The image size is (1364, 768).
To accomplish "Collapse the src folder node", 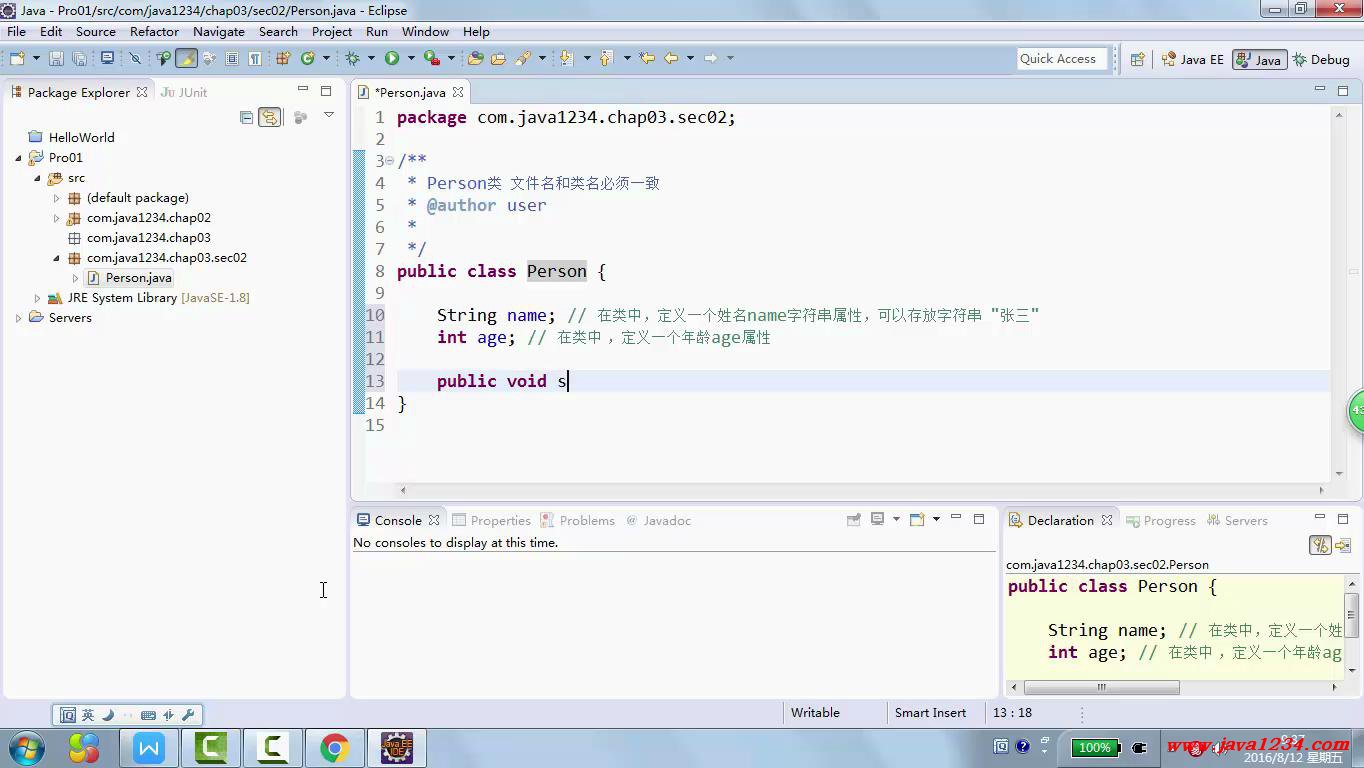I will [x=37, y=178].
